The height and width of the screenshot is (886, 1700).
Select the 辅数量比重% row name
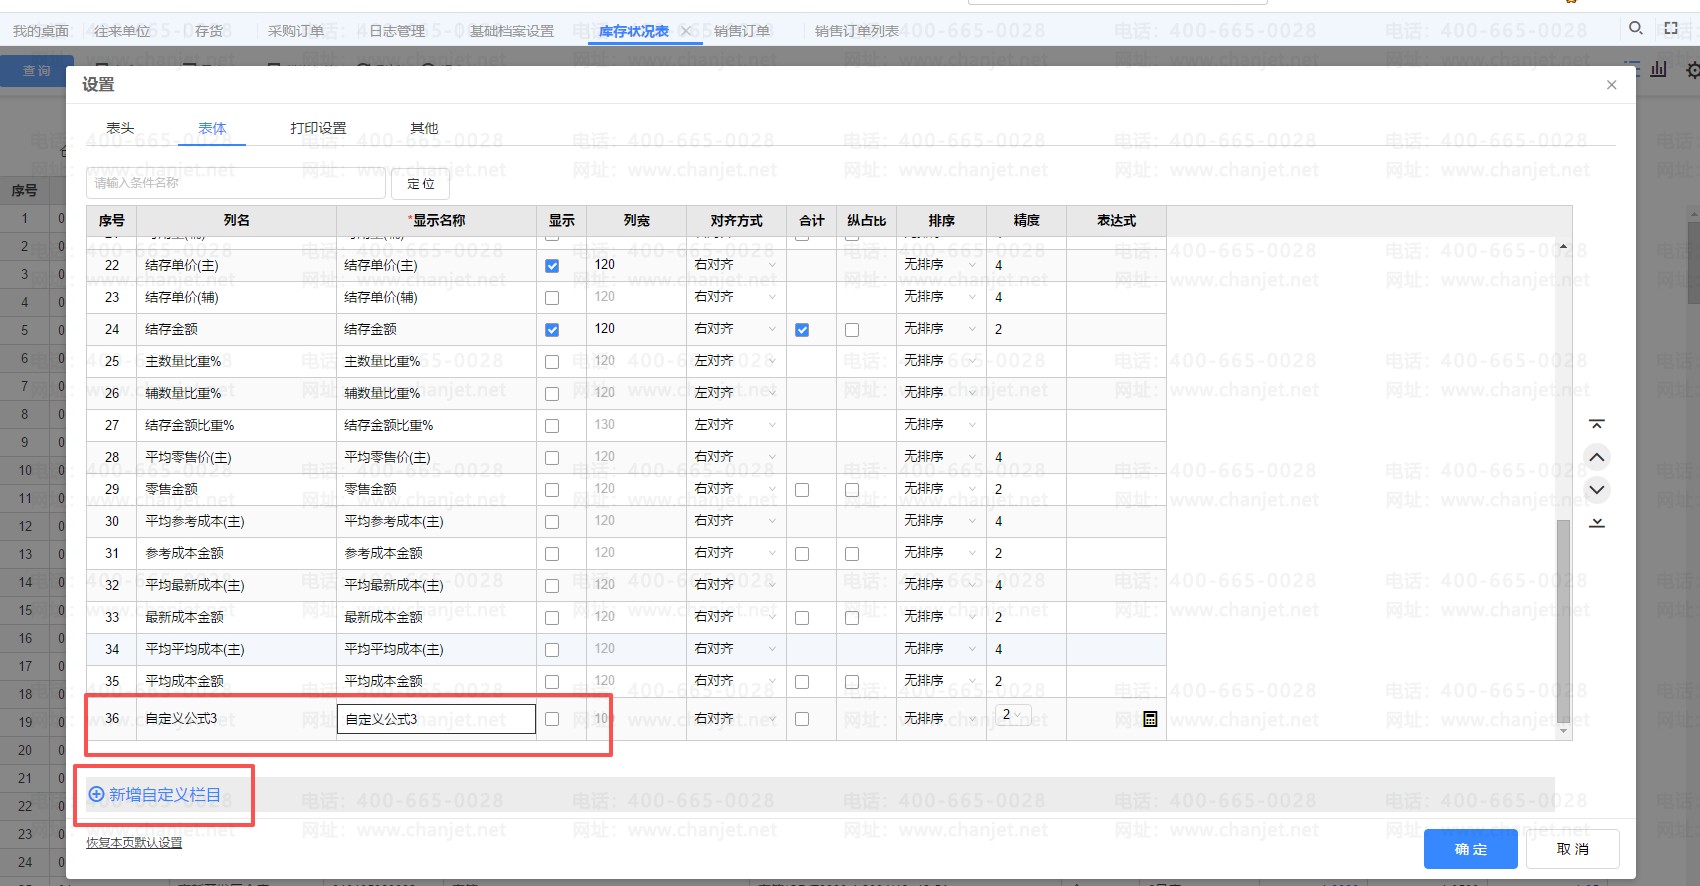click(183, 394)
